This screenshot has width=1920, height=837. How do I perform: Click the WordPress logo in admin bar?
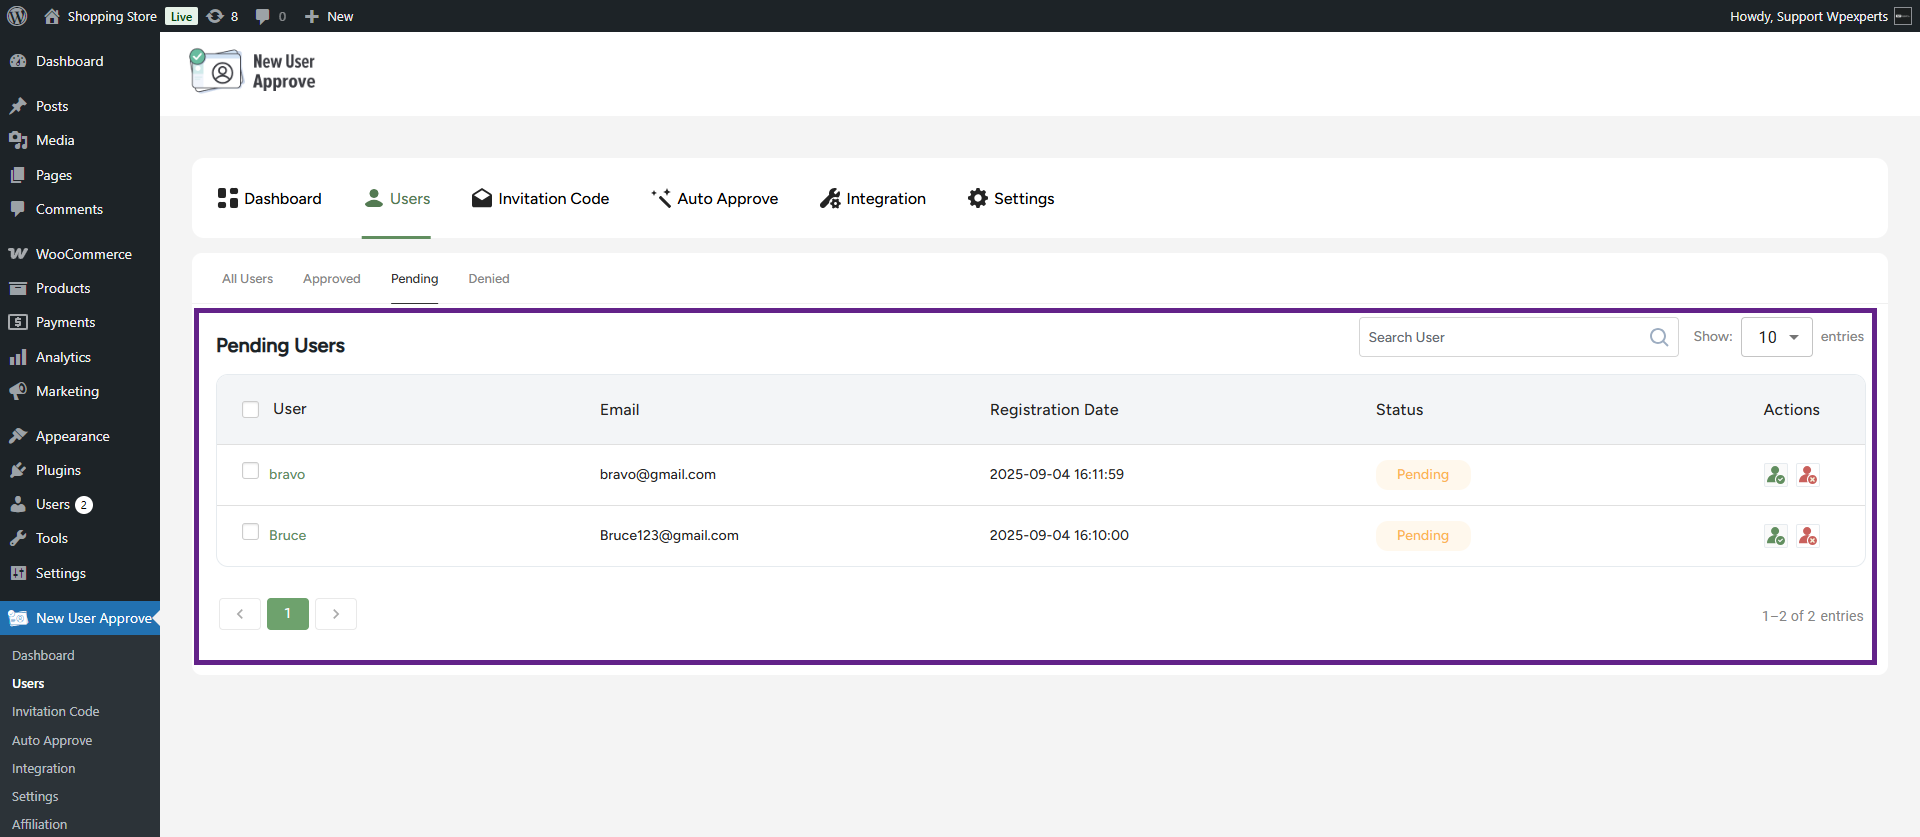[17, 16]
